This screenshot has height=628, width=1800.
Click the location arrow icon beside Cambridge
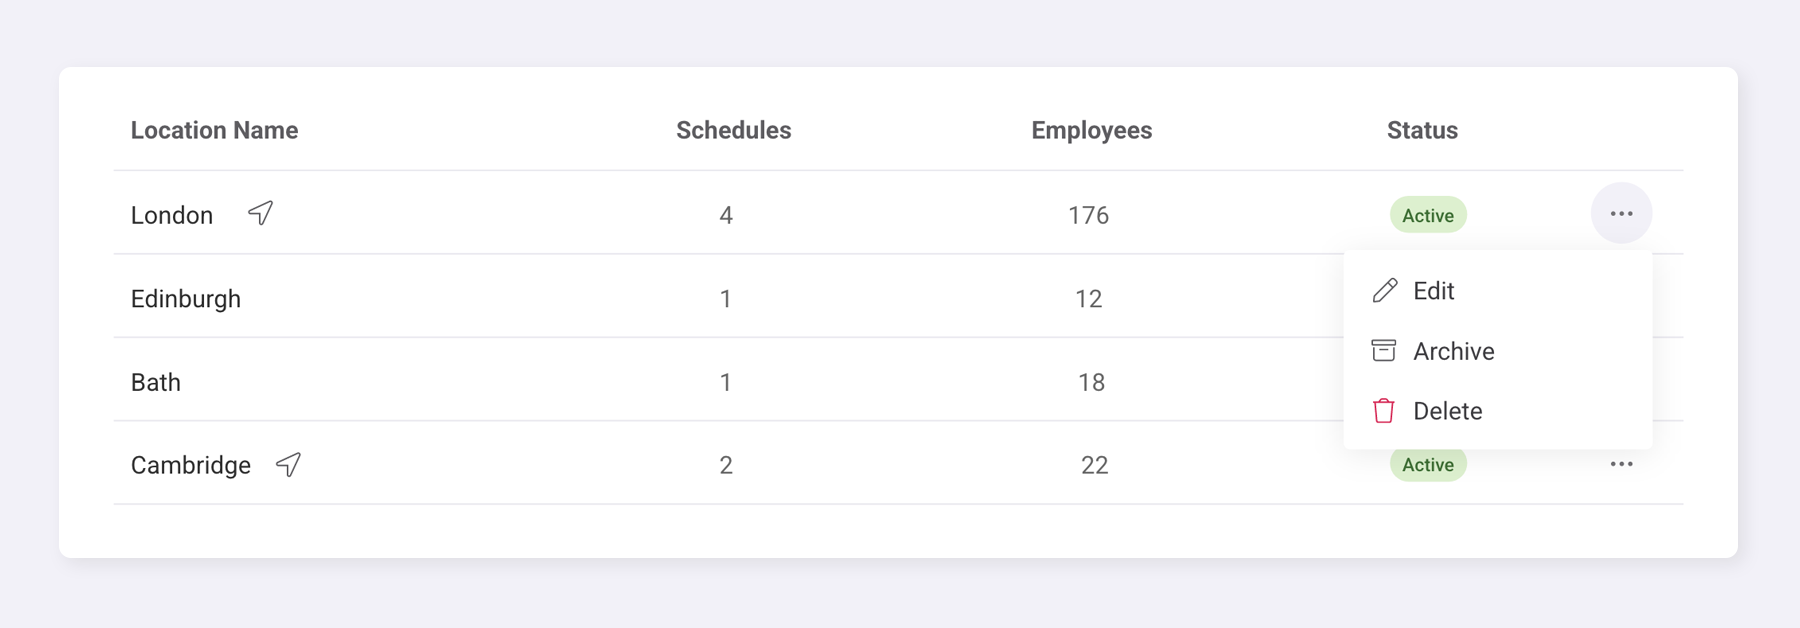click(x=289, y=464)
